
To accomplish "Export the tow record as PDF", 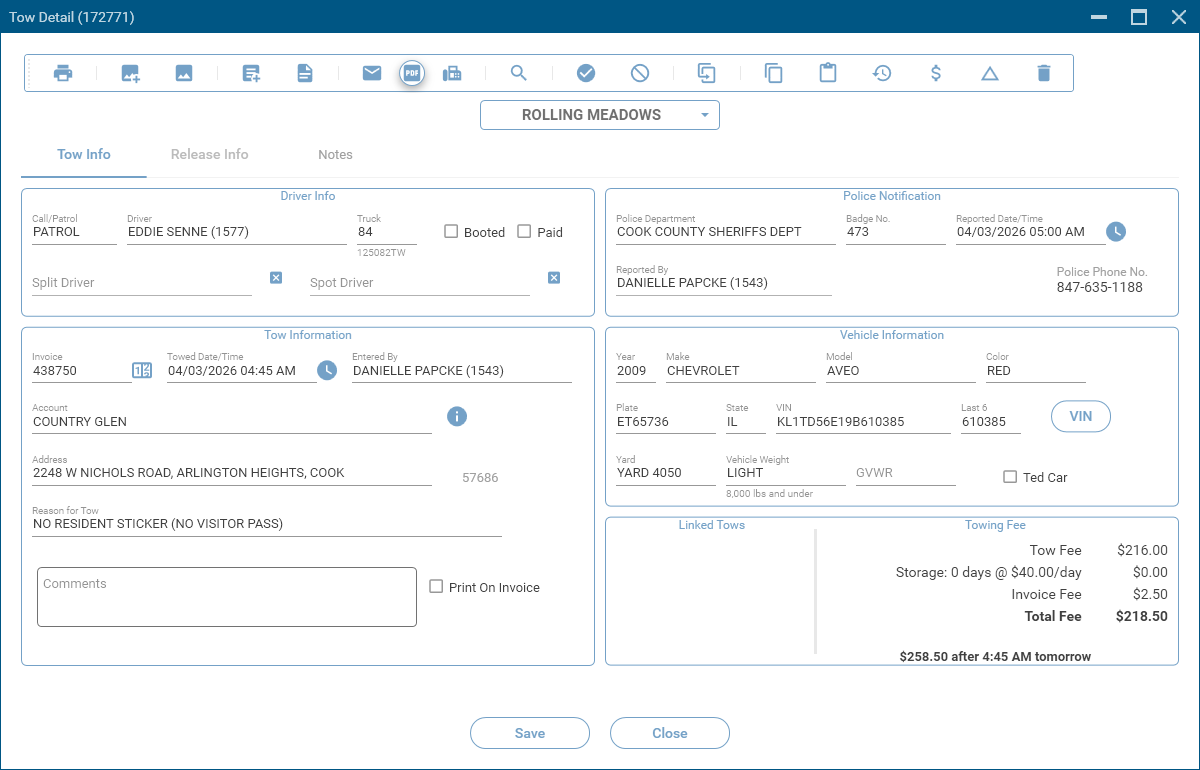I will click(x=412, y=73).
